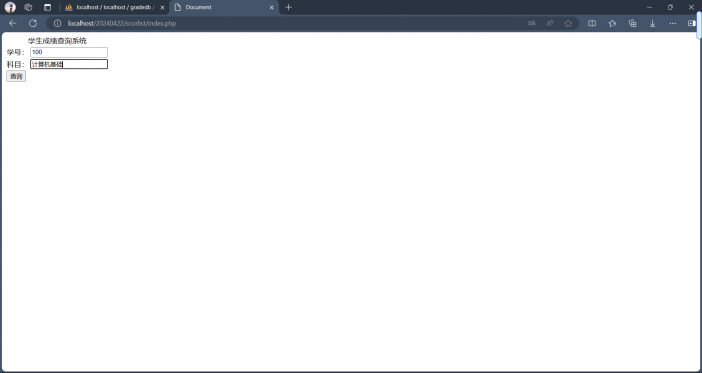This screenshot has width=702, height=373.
Task: Click the address bar URL localhost/20240422
Action: pos(122,23)
